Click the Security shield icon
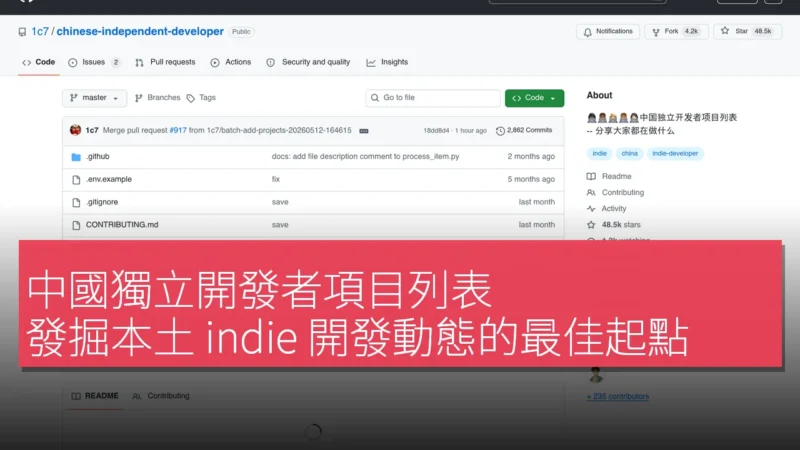The image size is (800, 450). point(270,62)
